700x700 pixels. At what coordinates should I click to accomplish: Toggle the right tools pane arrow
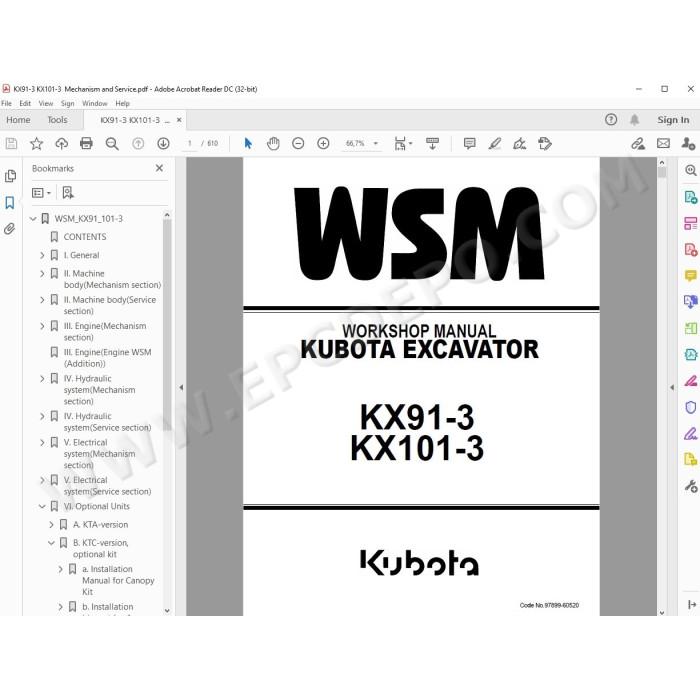point(672,387)
